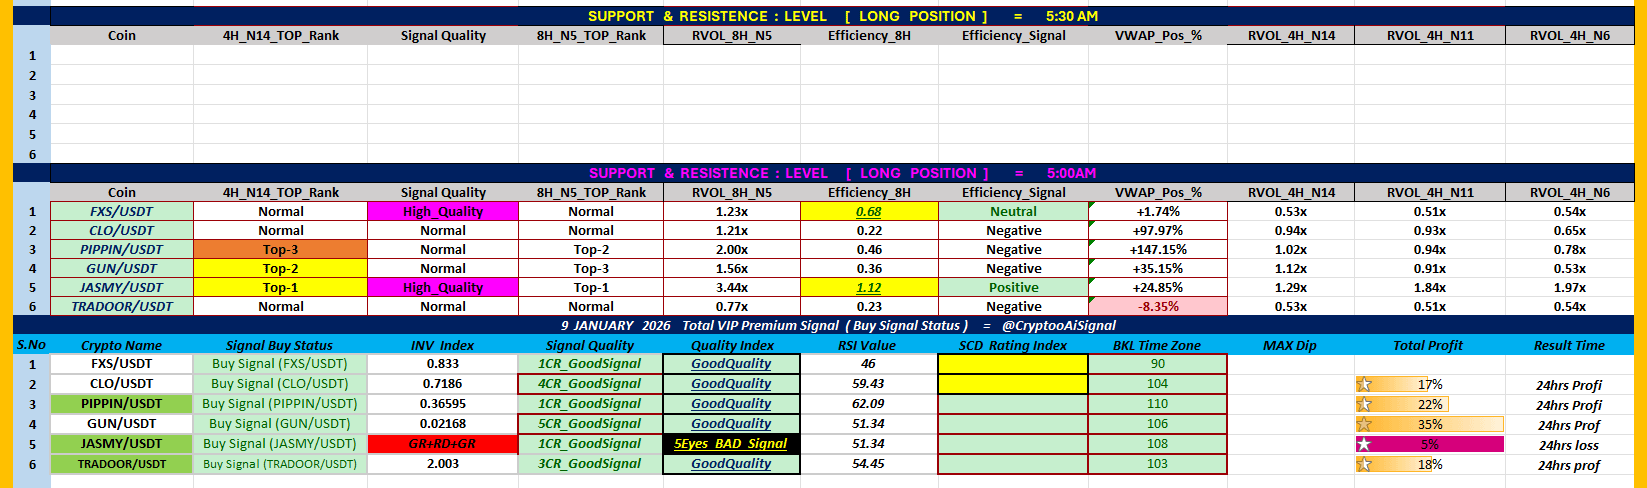Click the underlined 0.68 efficiency value
Image resolution: width=1647 pixels, height=488 pixels.
point(869,212)
